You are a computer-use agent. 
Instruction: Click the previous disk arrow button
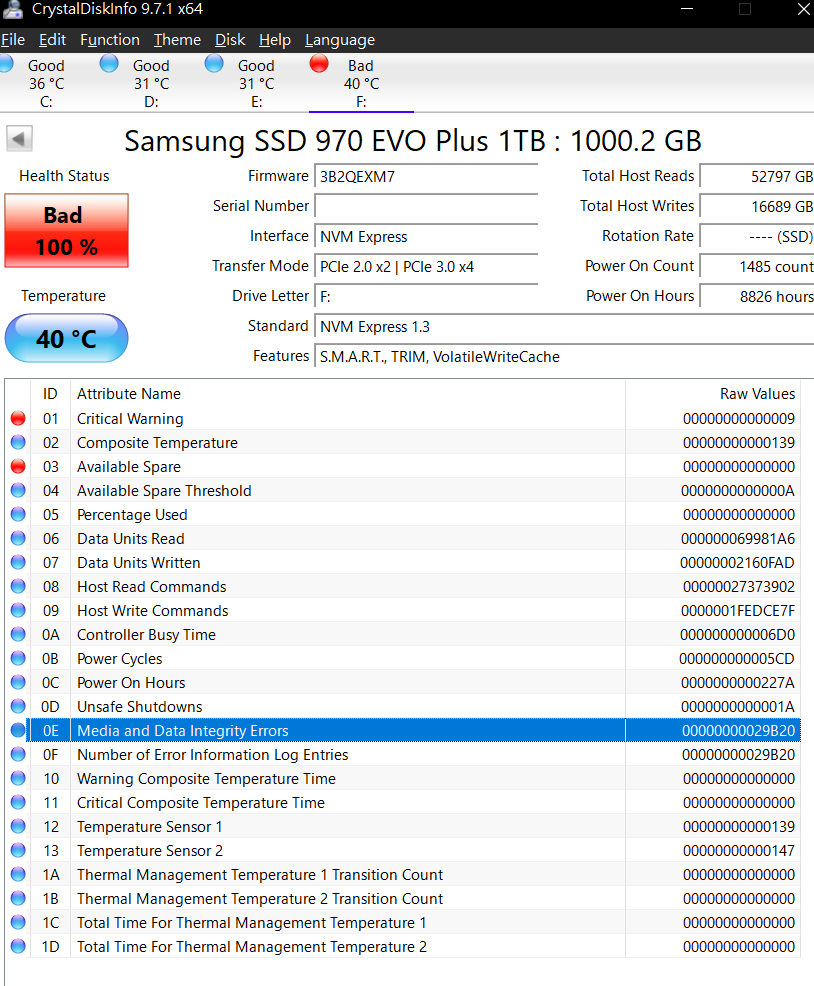pos(20,139)
